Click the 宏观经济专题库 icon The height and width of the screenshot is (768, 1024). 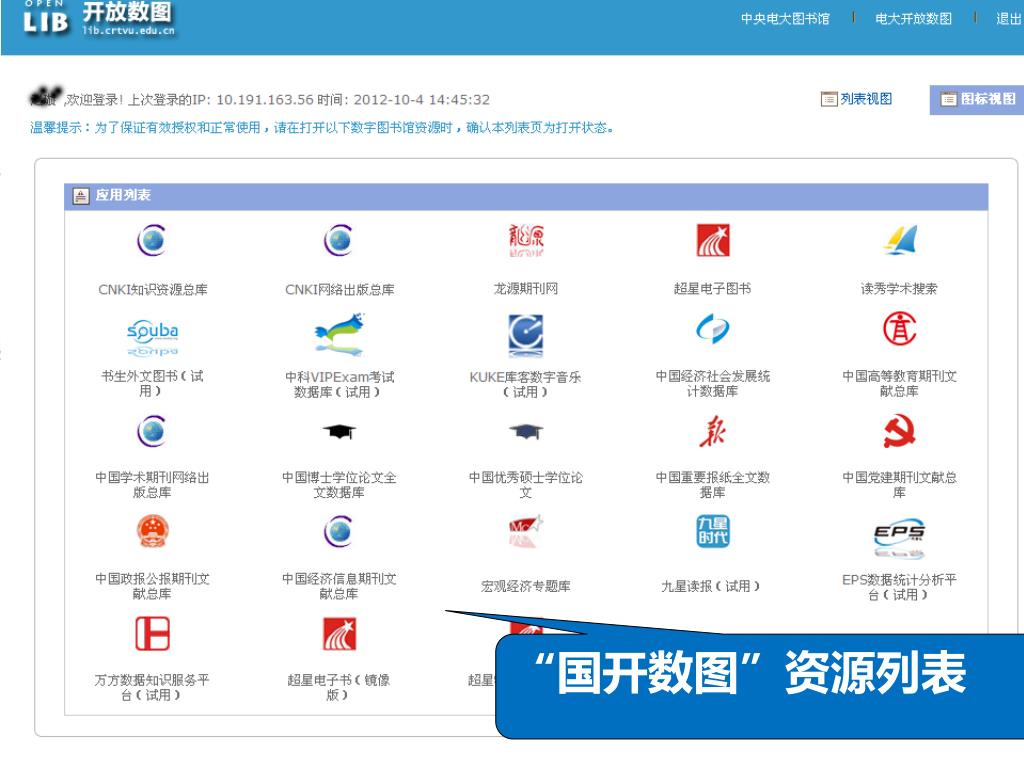click(526, 532)
